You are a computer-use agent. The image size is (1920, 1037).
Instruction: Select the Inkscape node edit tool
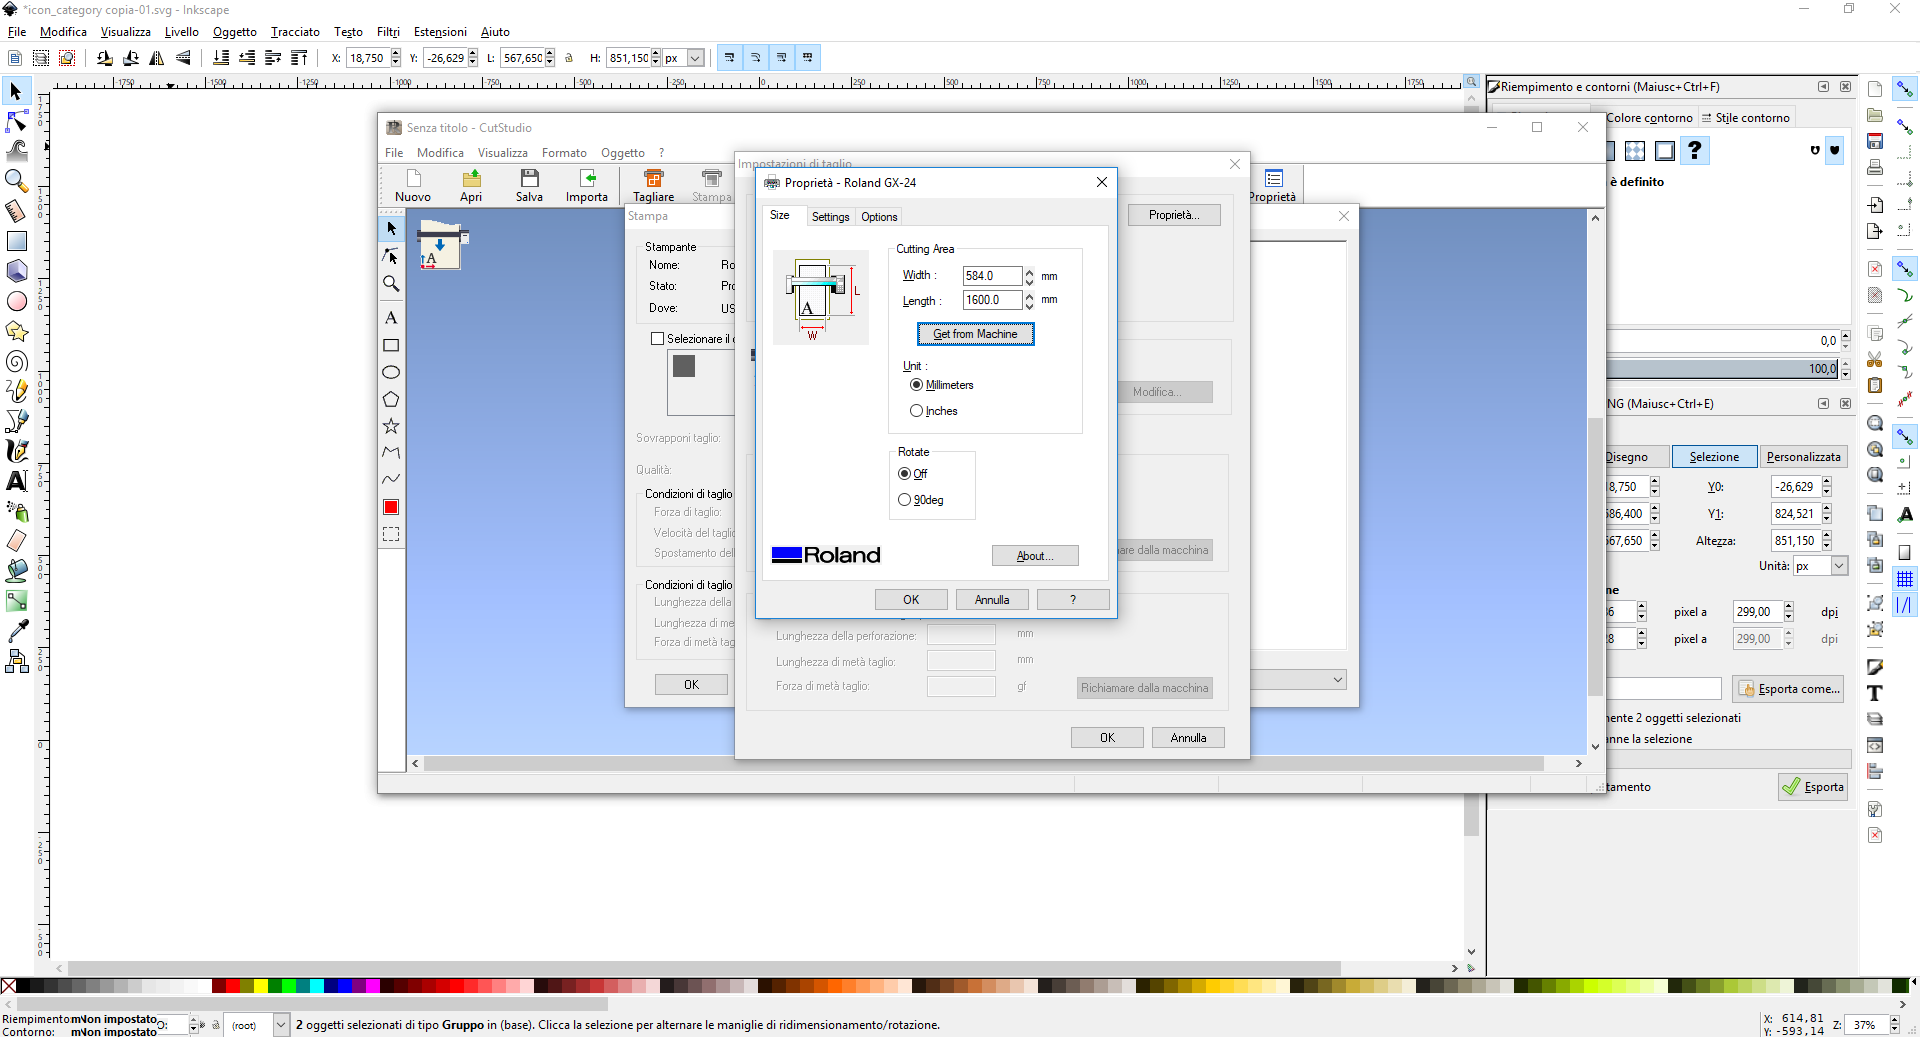click(16, 122)
